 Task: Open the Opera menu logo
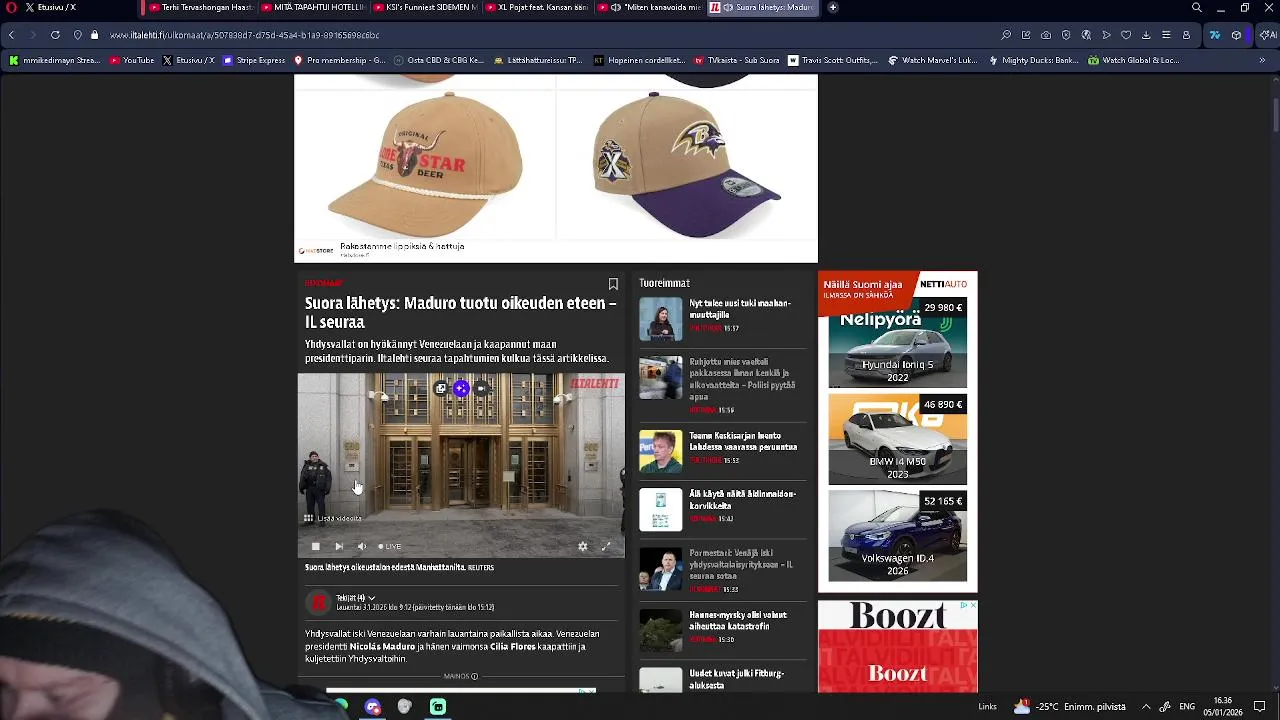point(11,7)
